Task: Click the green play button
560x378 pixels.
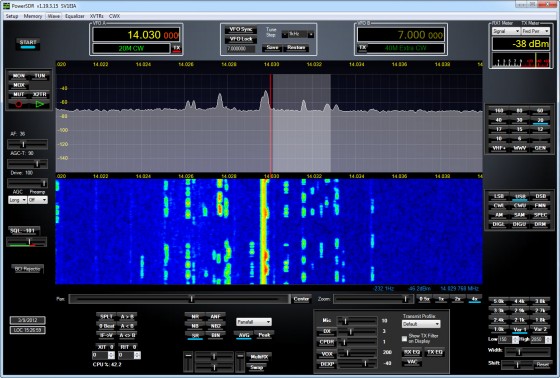Action: coord(40,104)
